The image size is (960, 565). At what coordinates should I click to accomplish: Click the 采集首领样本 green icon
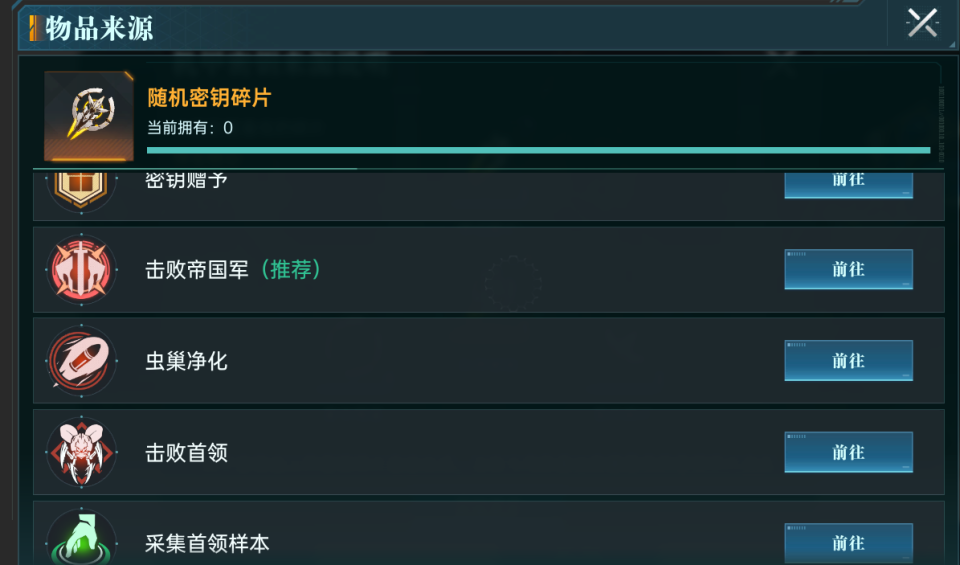coord(82,540)
